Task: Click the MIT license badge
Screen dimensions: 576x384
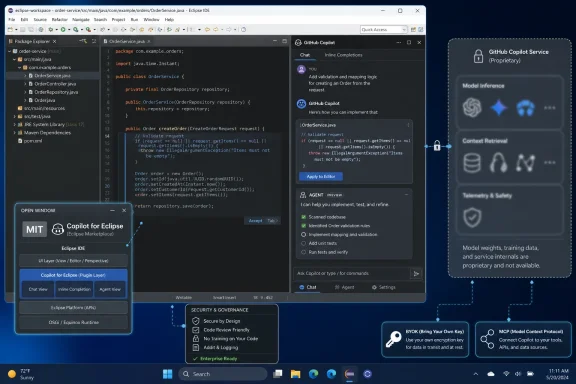Action: coord(35,230)
